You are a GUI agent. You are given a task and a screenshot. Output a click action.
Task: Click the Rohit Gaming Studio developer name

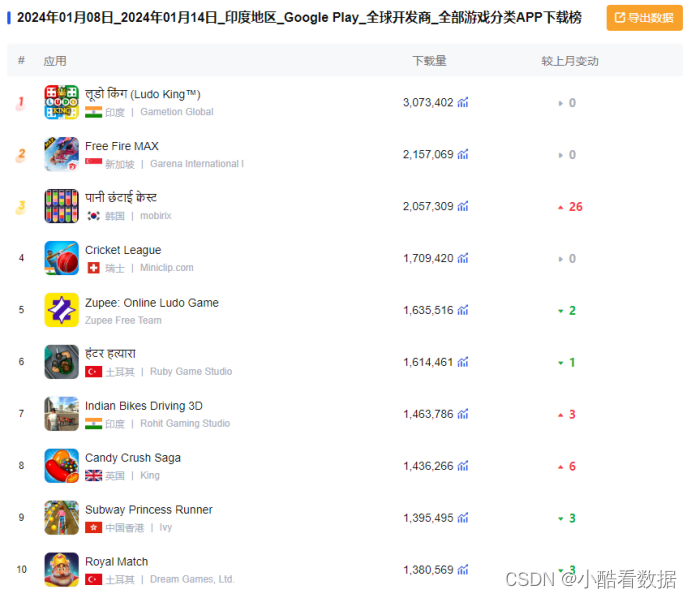[x=185, y=424]
